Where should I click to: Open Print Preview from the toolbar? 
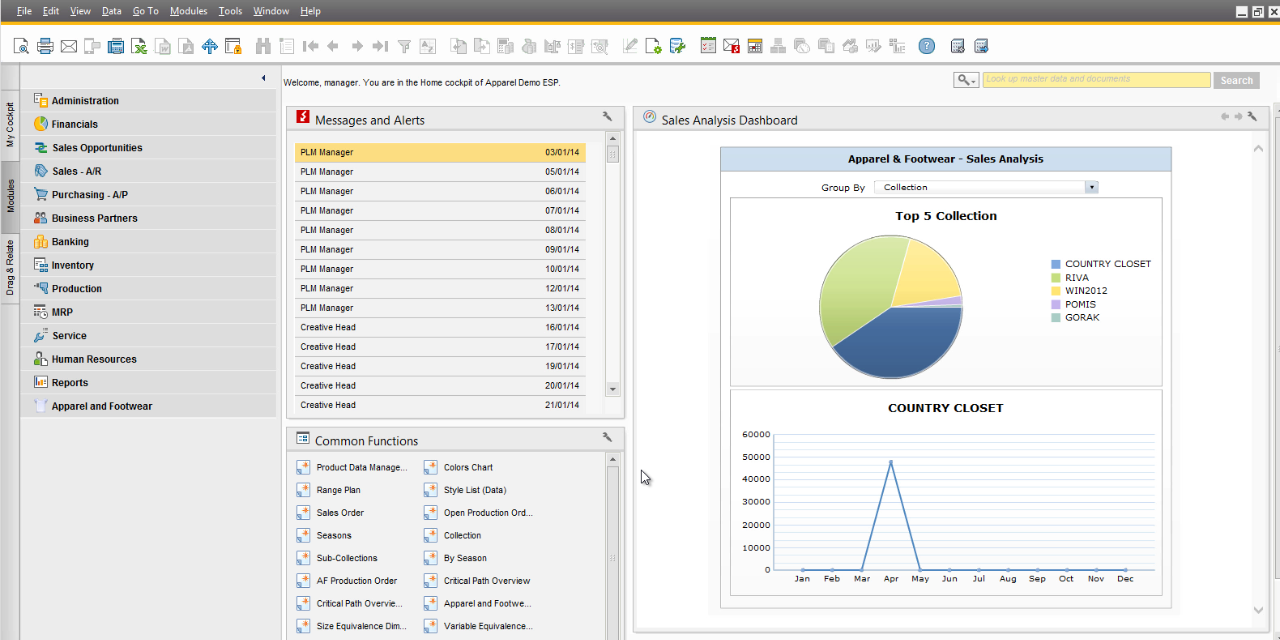tap(21, 46)
